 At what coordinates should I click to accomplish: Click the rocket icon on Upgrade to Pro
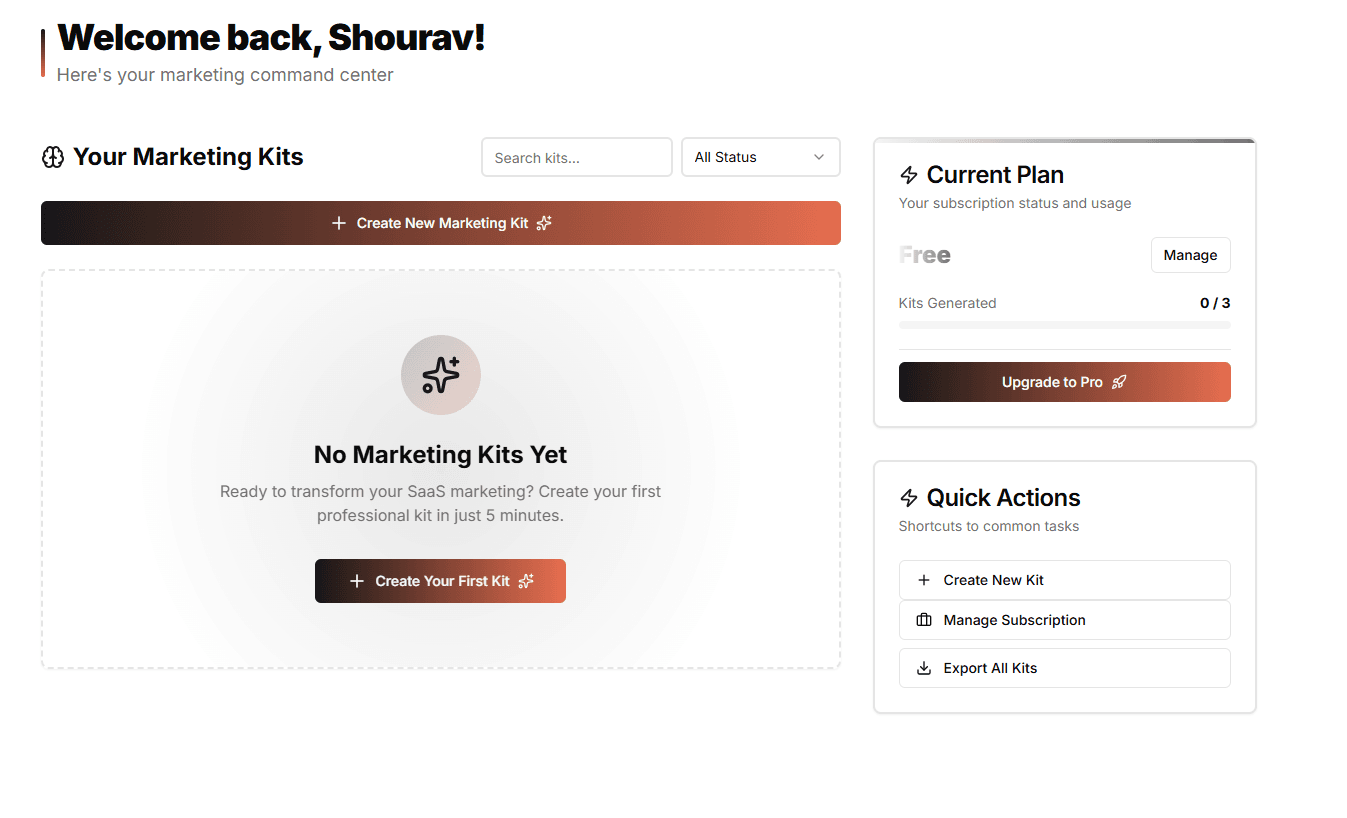[x=1119, y=382]
